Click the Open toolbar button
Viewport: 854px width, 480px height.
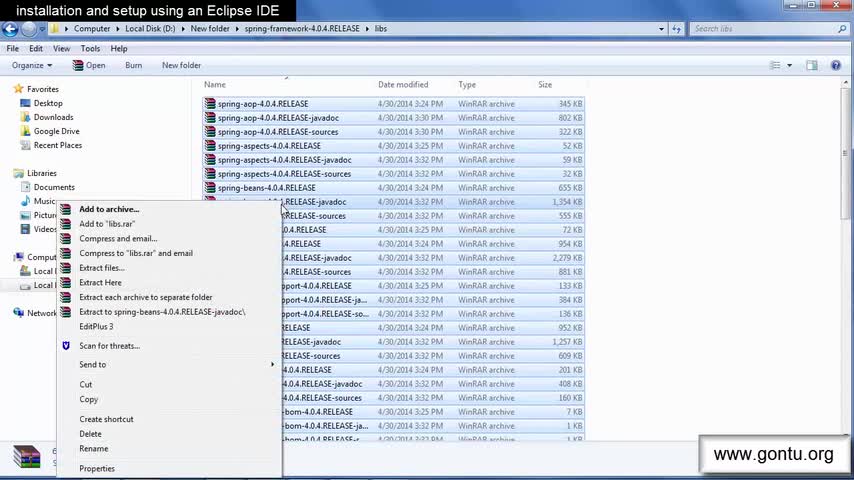coord(89,65)
